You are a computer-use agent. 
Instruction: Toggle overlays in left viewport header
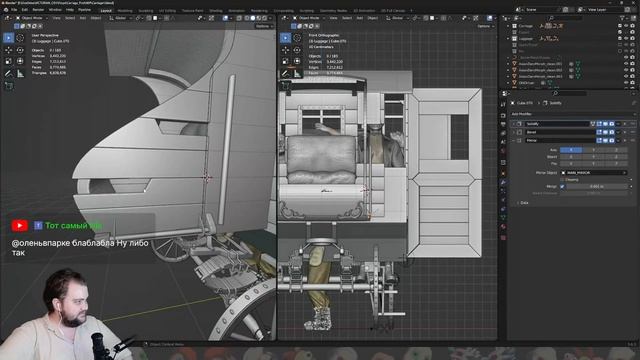tap(225, 18)
